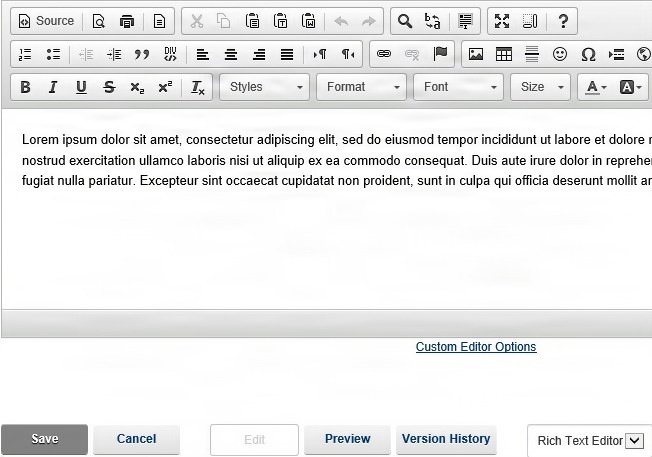Click the Redo arrow
The width and height of the screenshot is (652, 457).
[369, 21]
